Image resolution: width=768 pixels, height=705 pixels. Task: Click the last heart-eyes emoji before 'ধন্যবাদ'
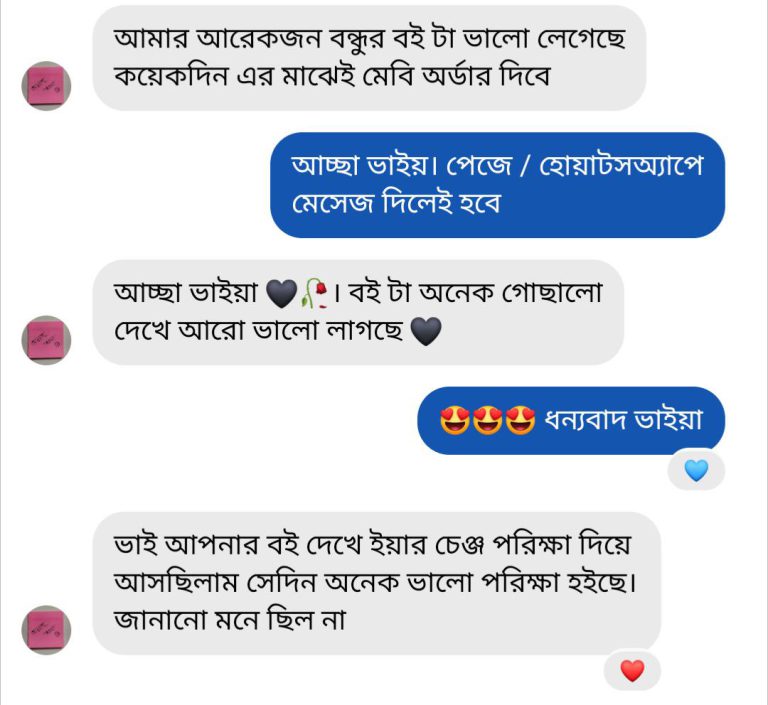(x=520, y=421)
